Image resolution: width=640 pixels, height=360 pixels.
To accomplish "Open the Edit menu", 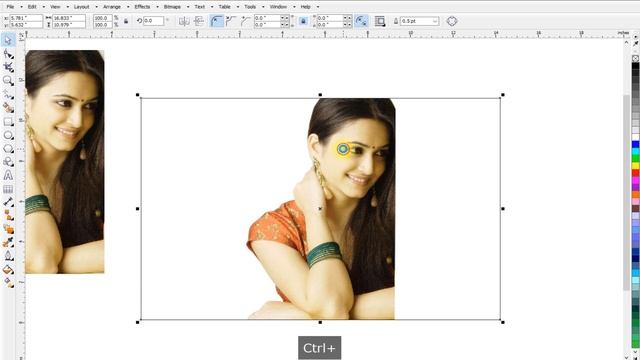I will click(32, 7).
